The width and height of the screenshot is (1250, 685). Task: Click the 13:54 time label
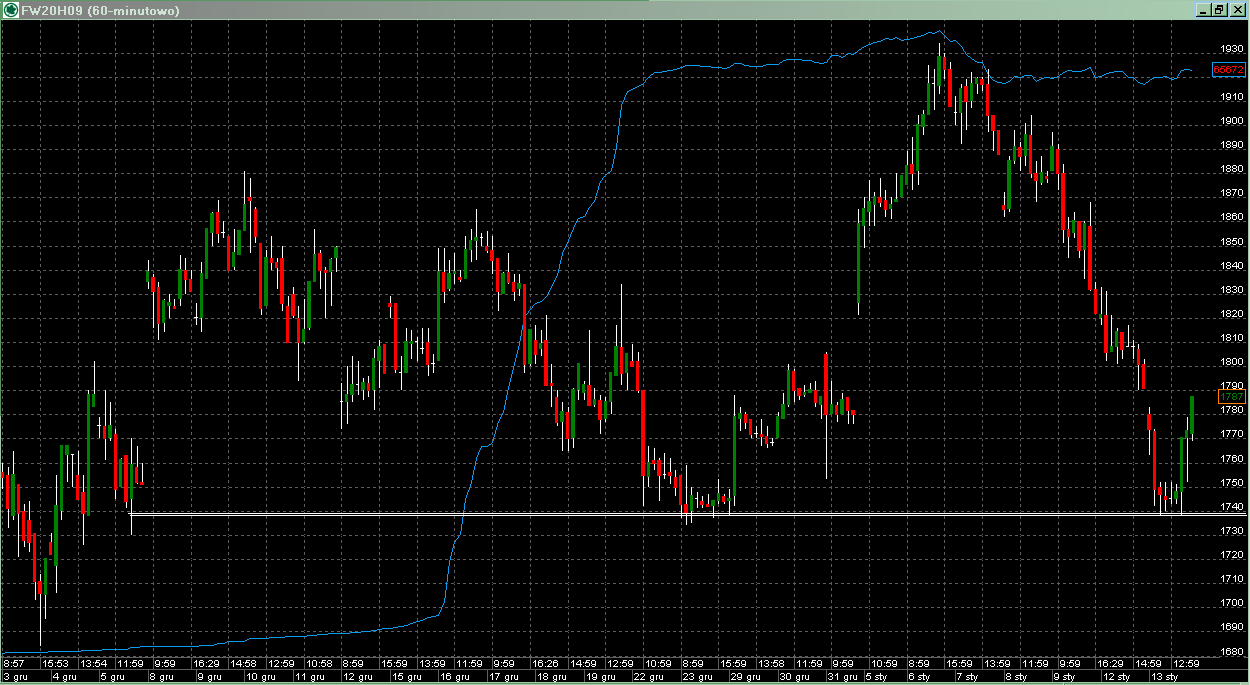tap(93, 664)
